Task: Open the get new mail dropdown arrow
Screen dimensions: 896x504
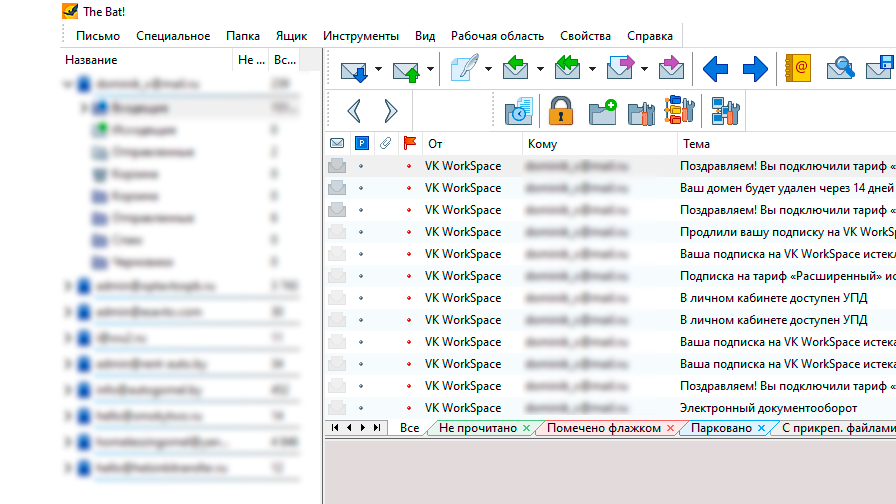Action: point(378,69)
